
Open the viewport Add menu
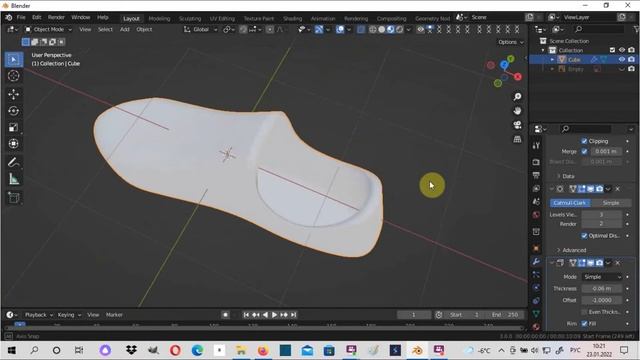click(124, 29)
